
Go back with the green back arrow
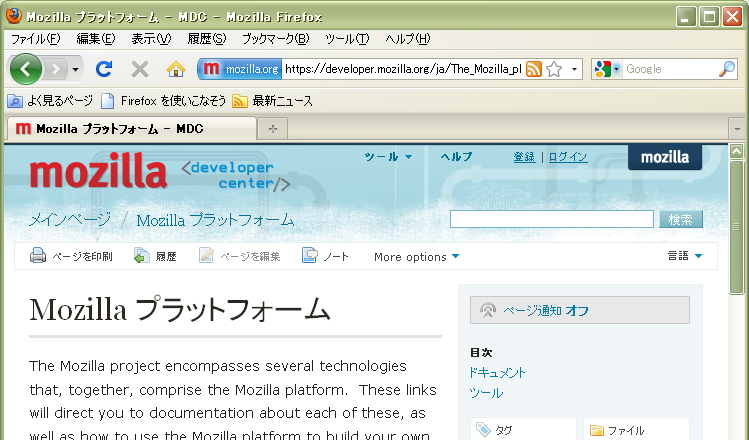coord(26,69)
